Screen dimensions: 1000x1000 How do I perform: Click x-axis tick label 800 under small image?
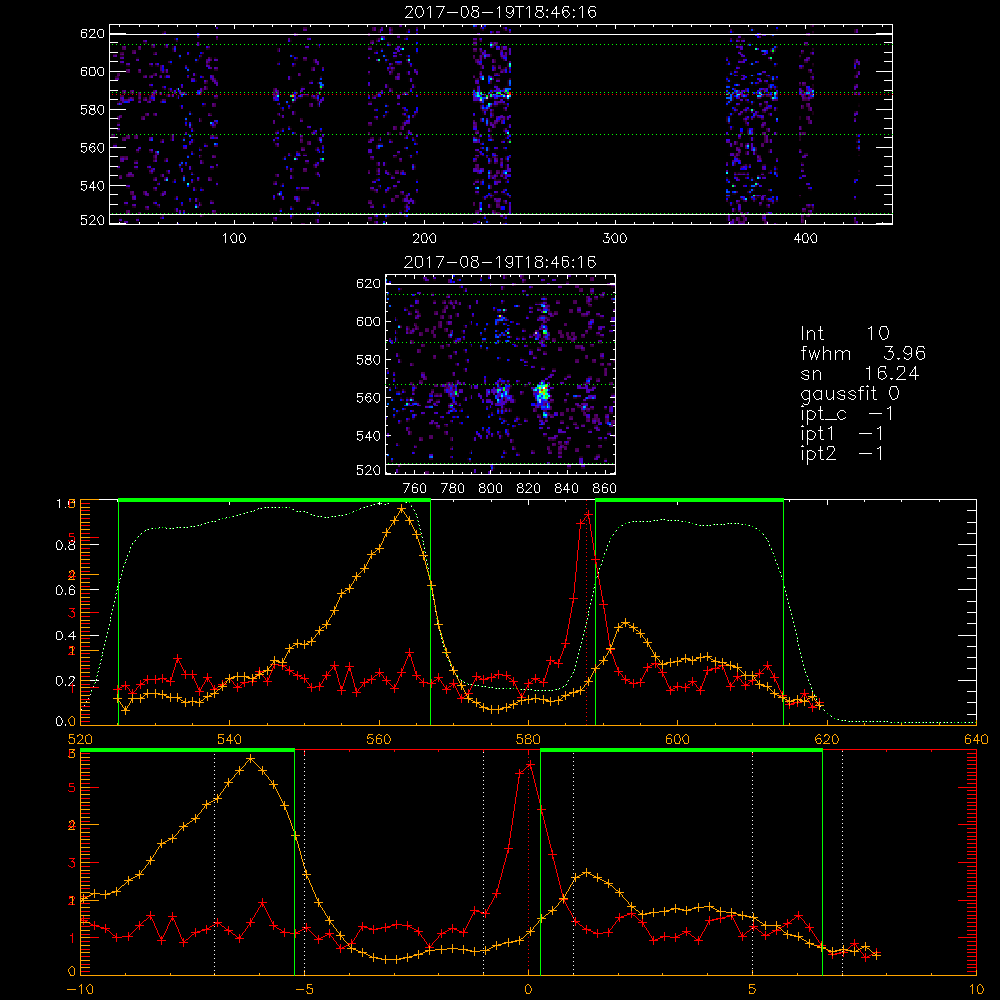point(490,489)
